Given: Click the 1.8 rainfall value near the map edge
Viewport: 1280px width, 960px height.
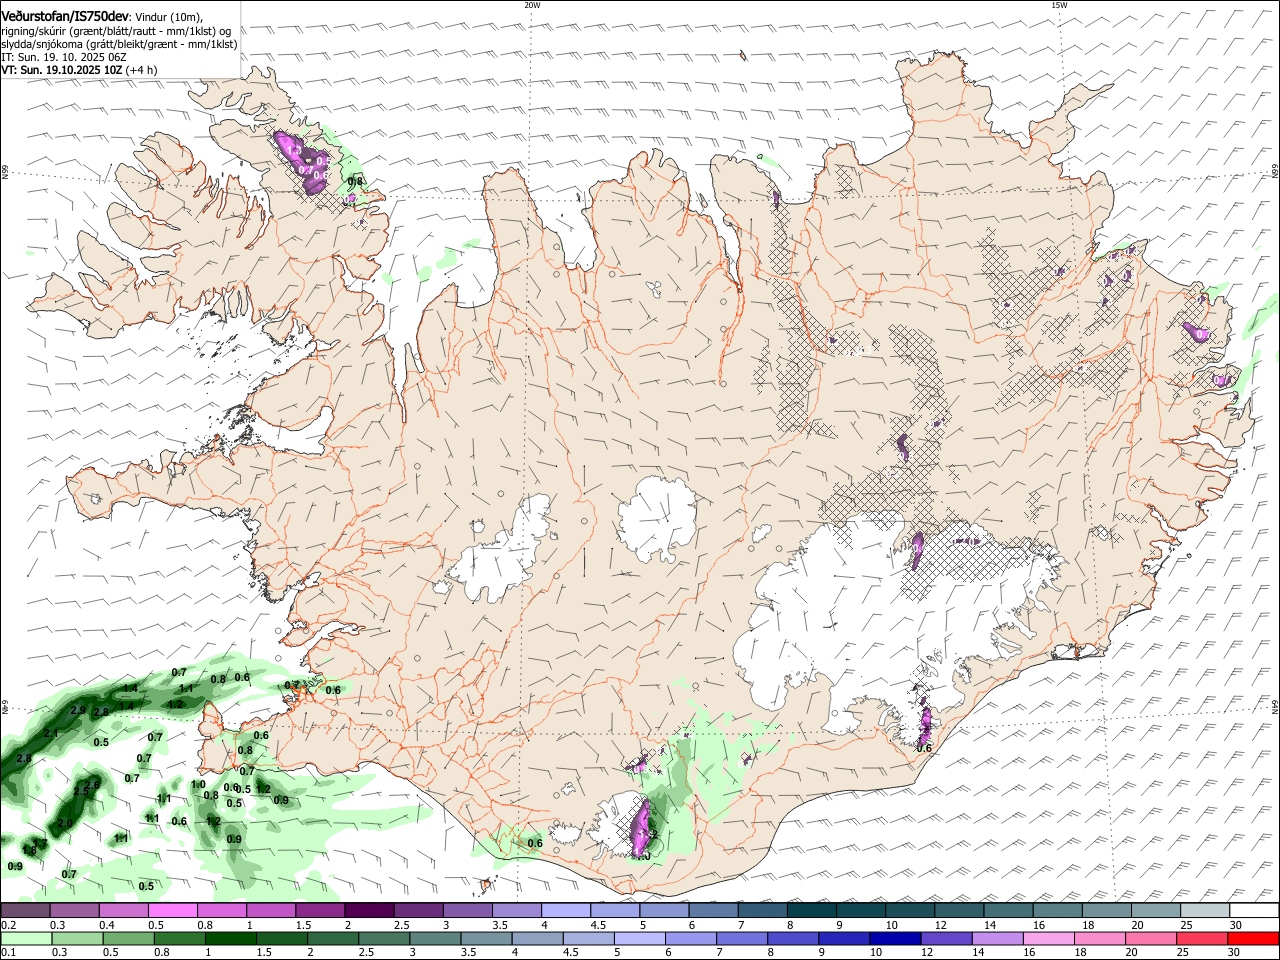Looking at the screenshot, I should (29, 849).
